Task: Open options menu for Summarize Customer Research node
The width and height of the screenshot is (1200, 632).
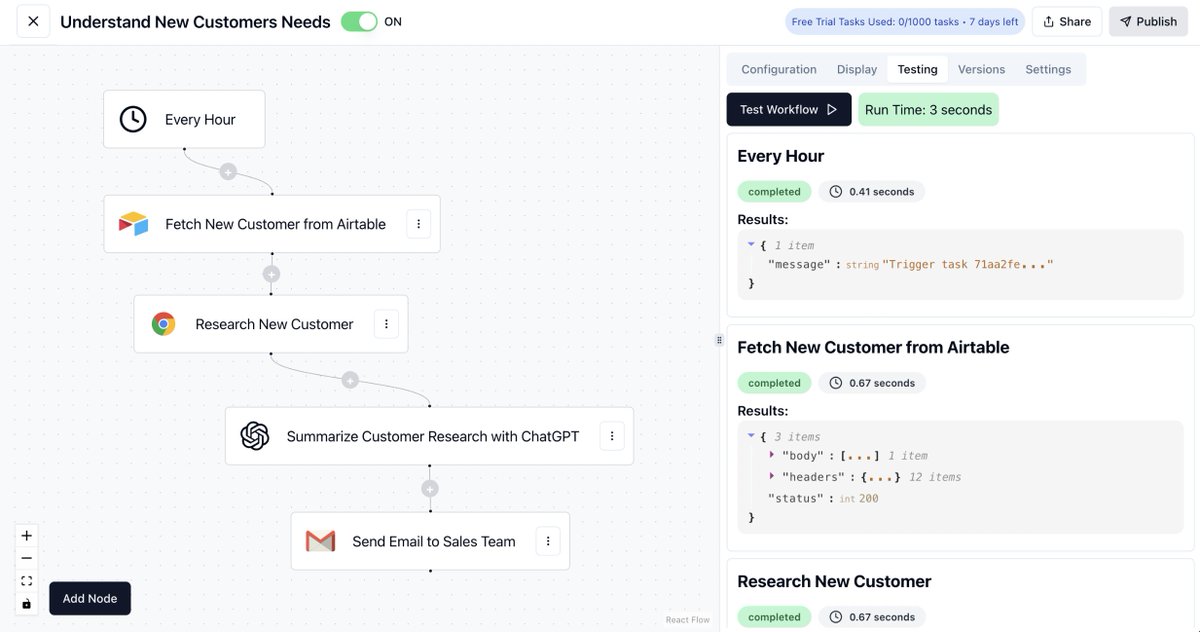Action: pos(612,436)
